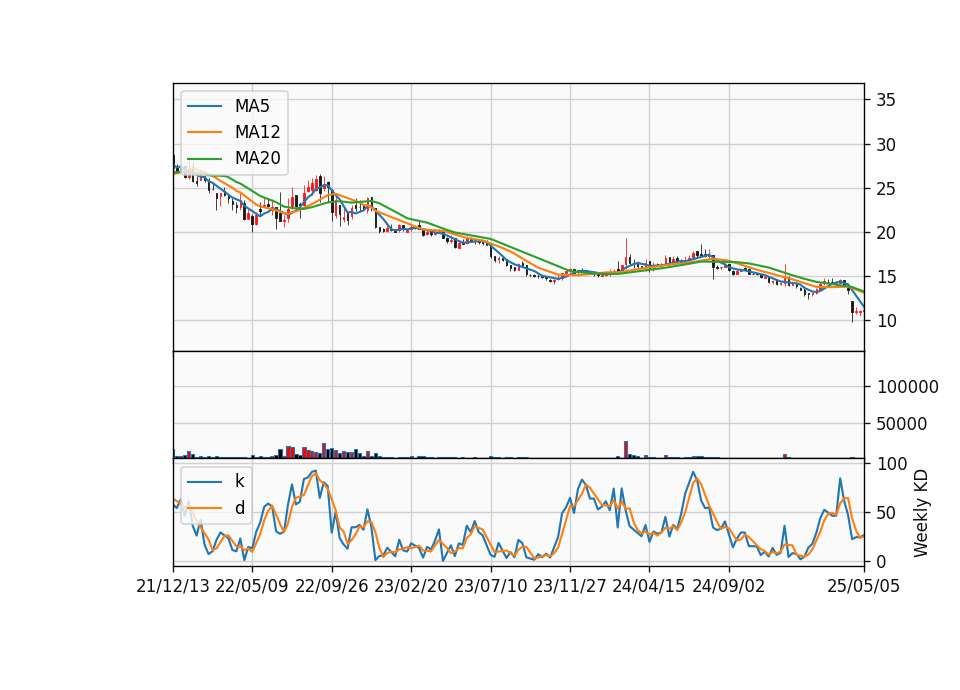
Task: Click the volume axis value 100000
Action: tap(907, 387)
